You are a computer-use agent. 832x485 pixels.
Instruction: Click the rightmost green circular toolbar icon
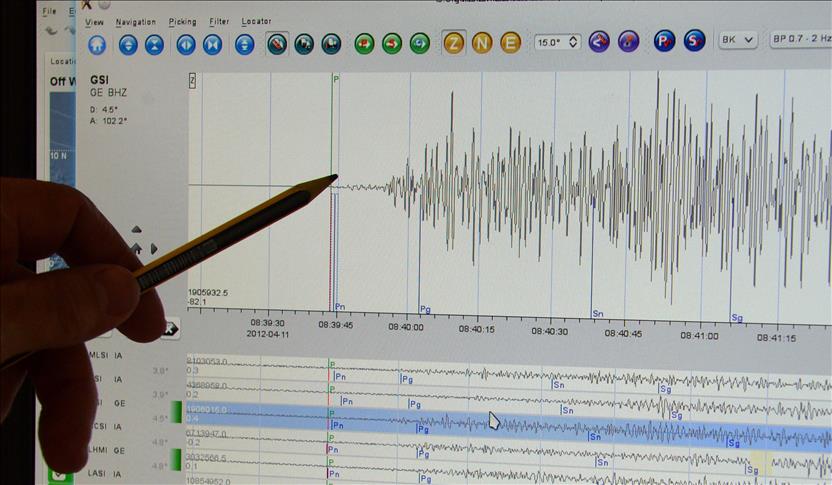tap(420, 43)
